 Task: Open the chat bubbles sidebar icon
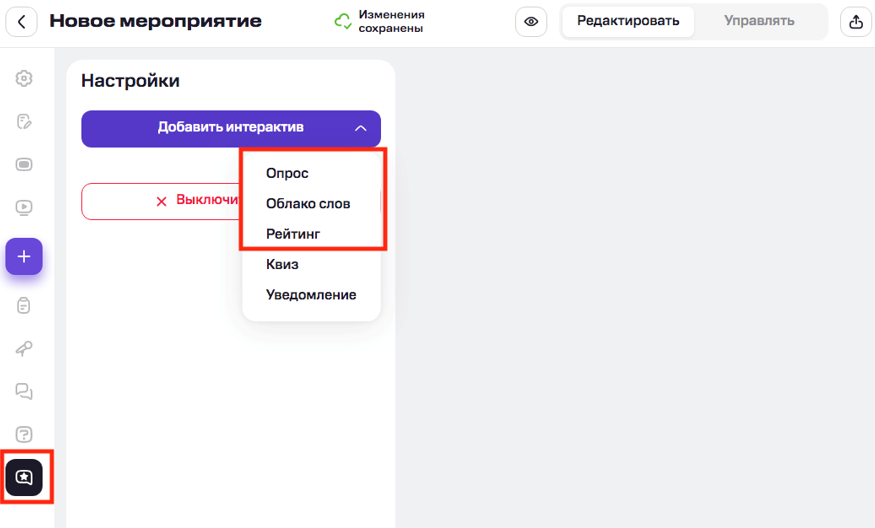[24, 391]
